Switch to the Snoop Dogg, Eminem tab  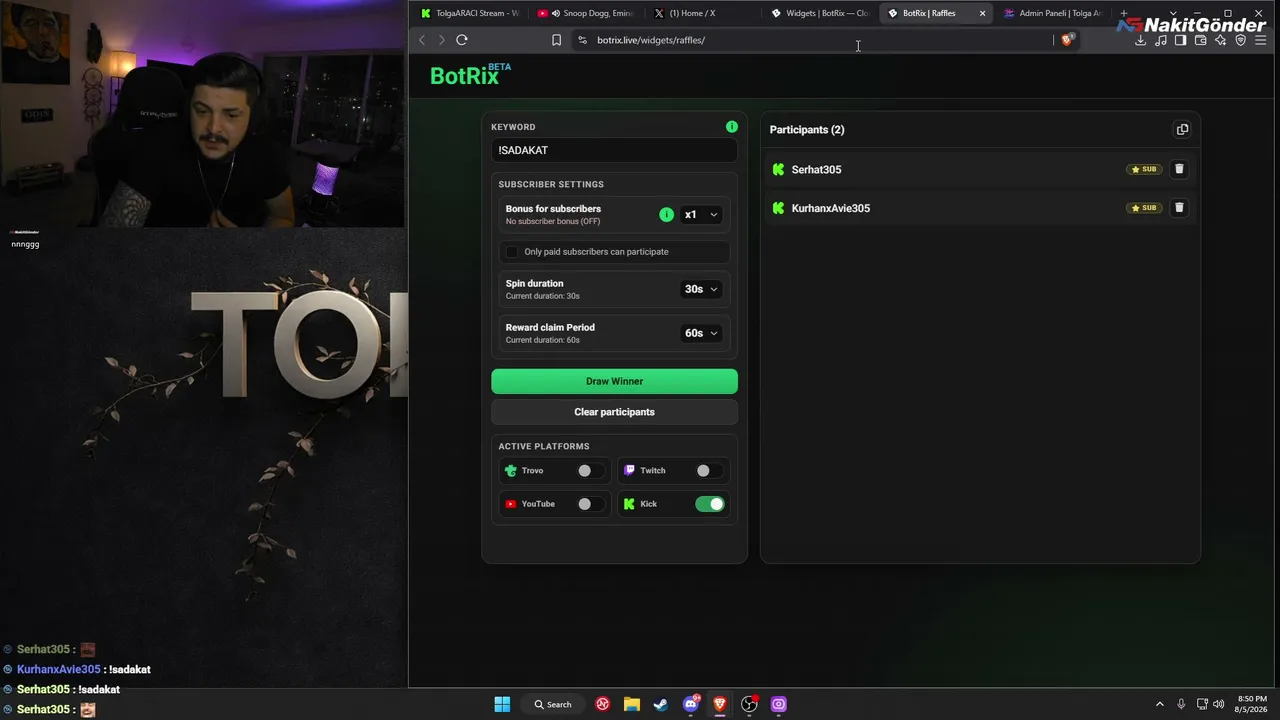pos(585,13)
